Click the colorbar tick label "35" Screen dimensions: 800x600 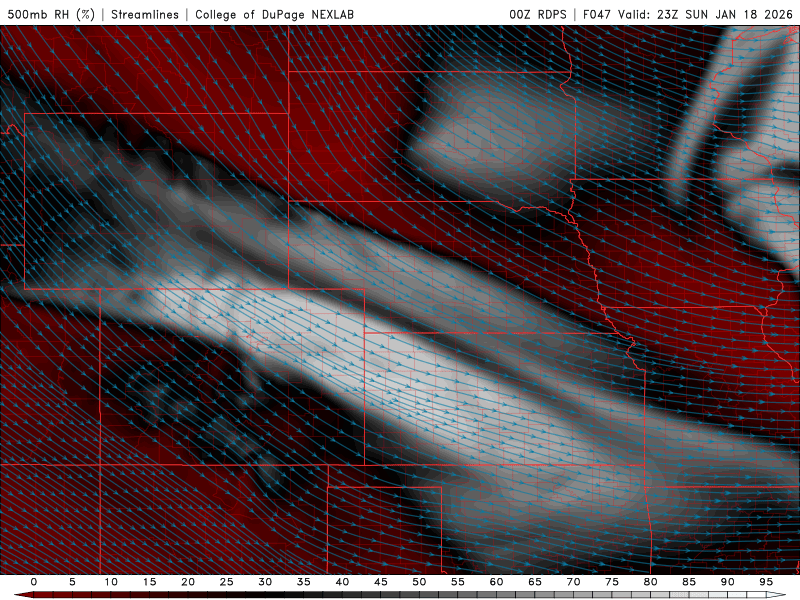304,582
